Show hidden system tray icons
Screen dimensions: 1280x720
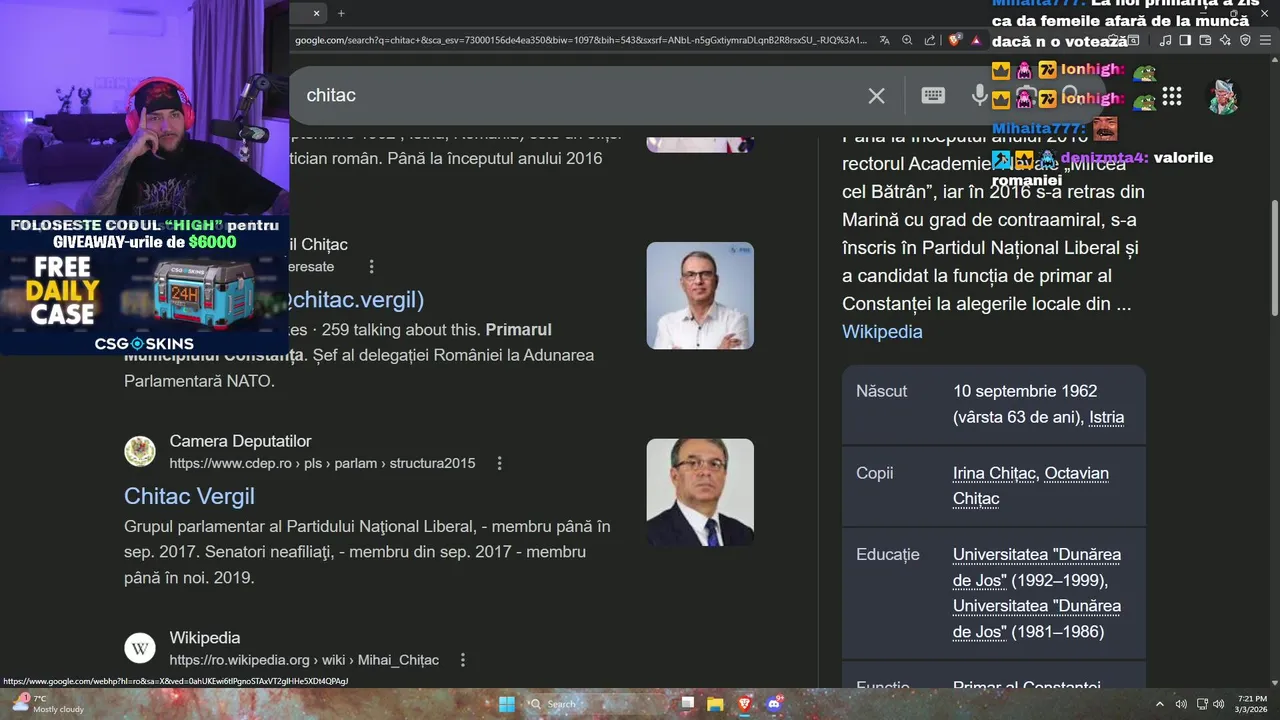tap(1160, 704)
